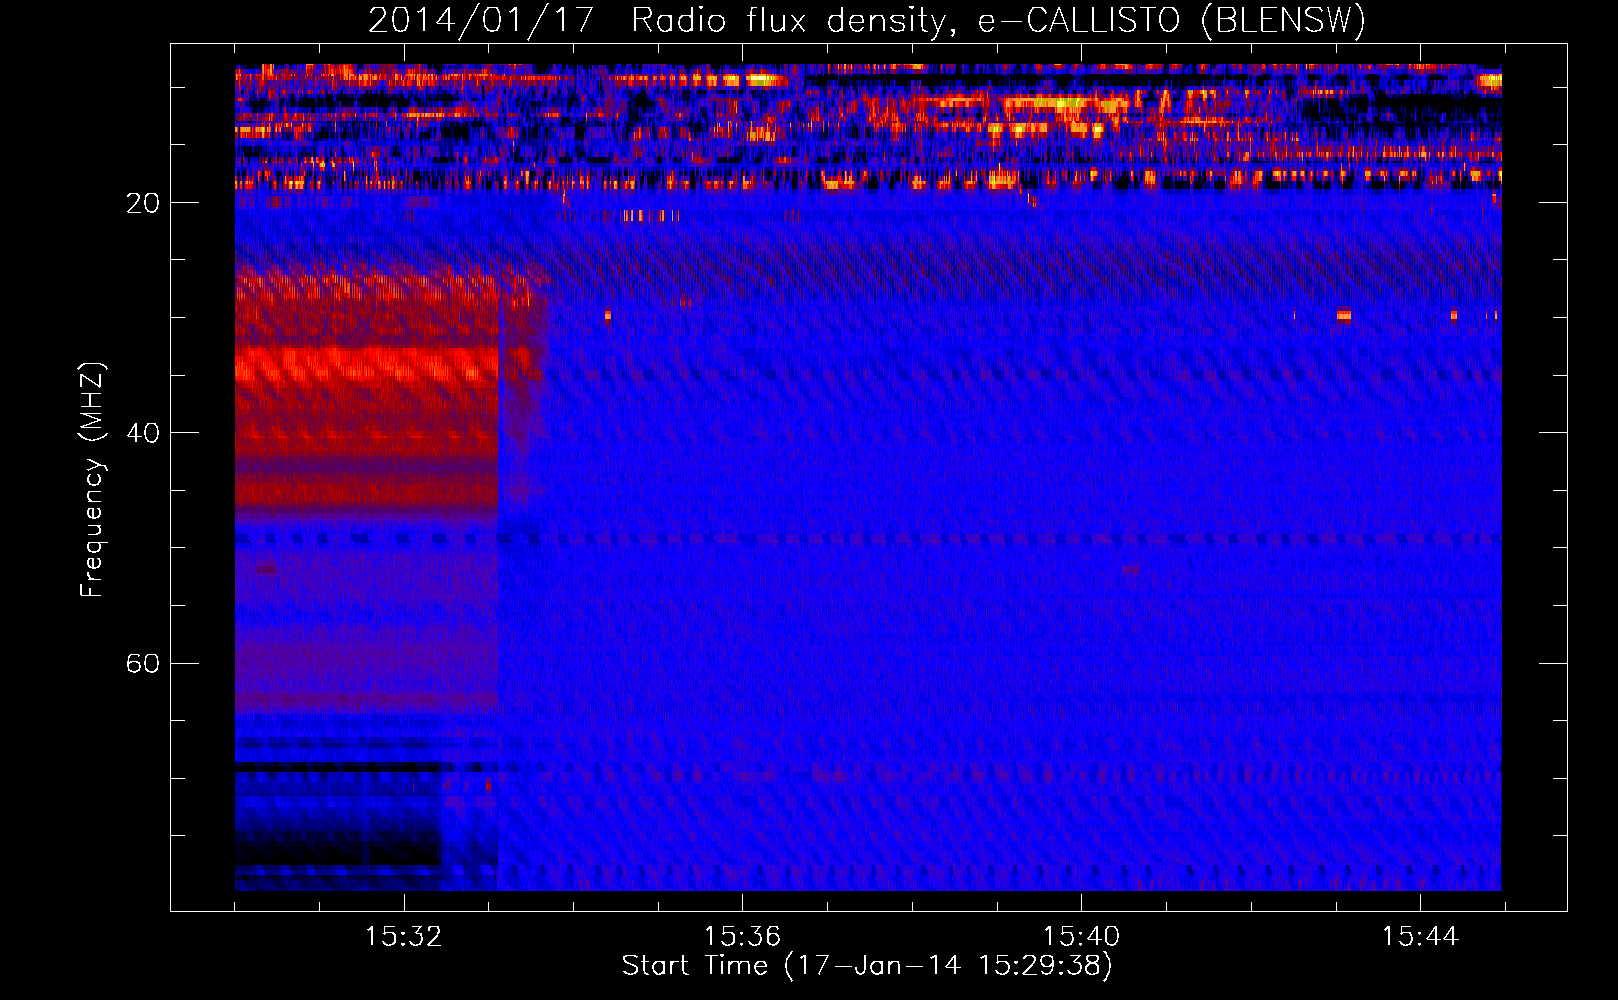
Task: Click the 15:36 time axis label
Action: point(742,937)
